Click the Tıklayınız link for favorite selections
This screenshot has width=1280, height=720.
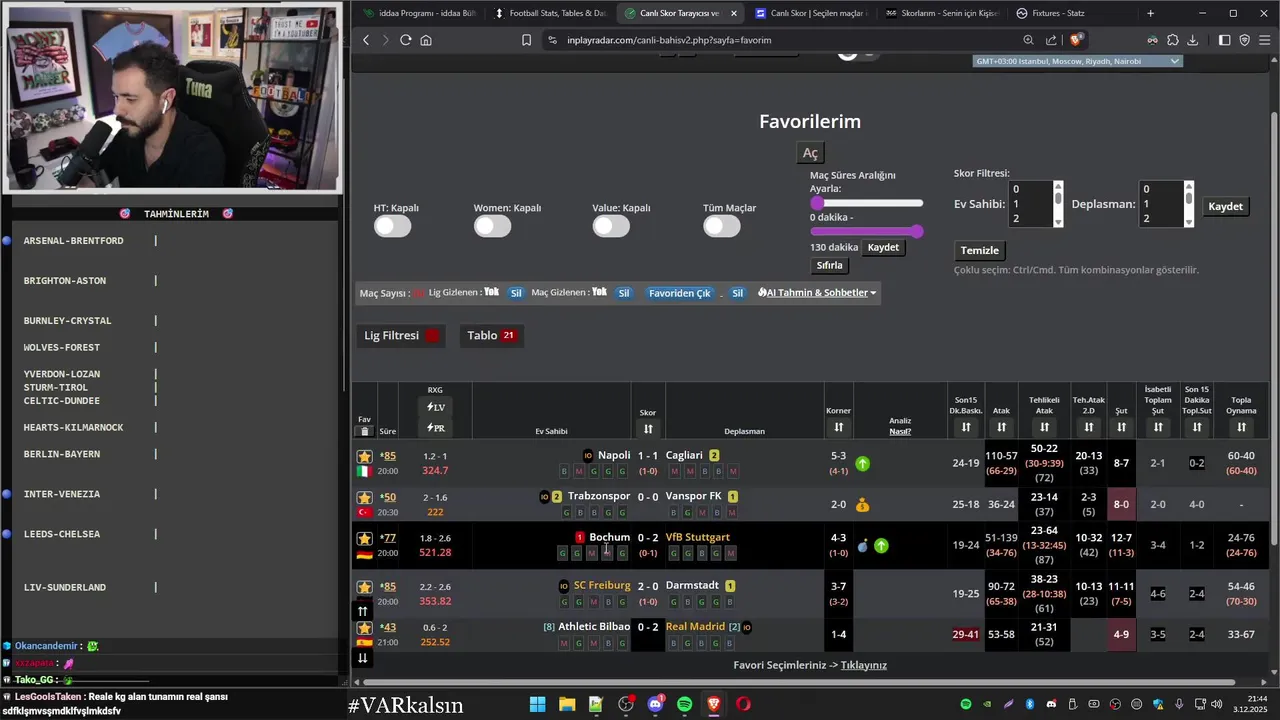[x=864, y=665]
